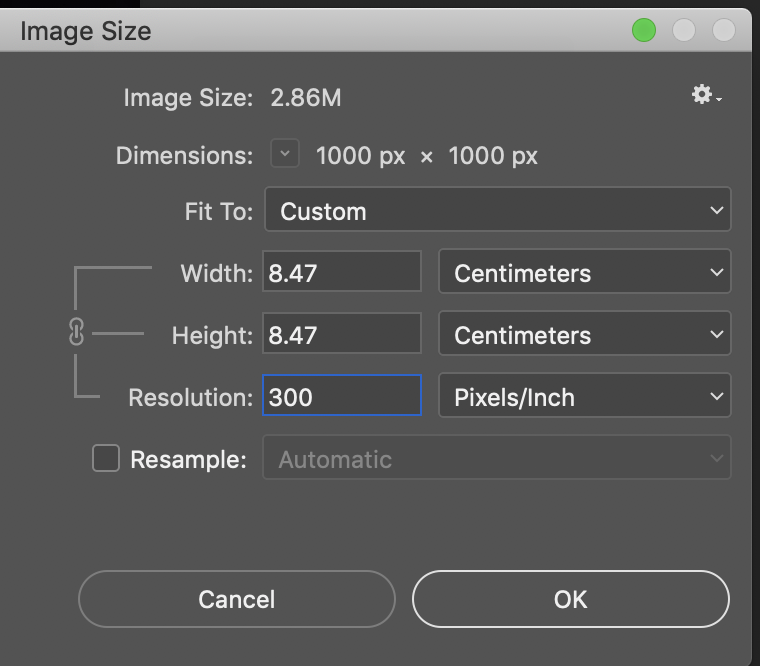Image resolution: width=760 pixels, height=666 pixels.
Task: Click the rightmost gray window button
Action: [723, 31]
